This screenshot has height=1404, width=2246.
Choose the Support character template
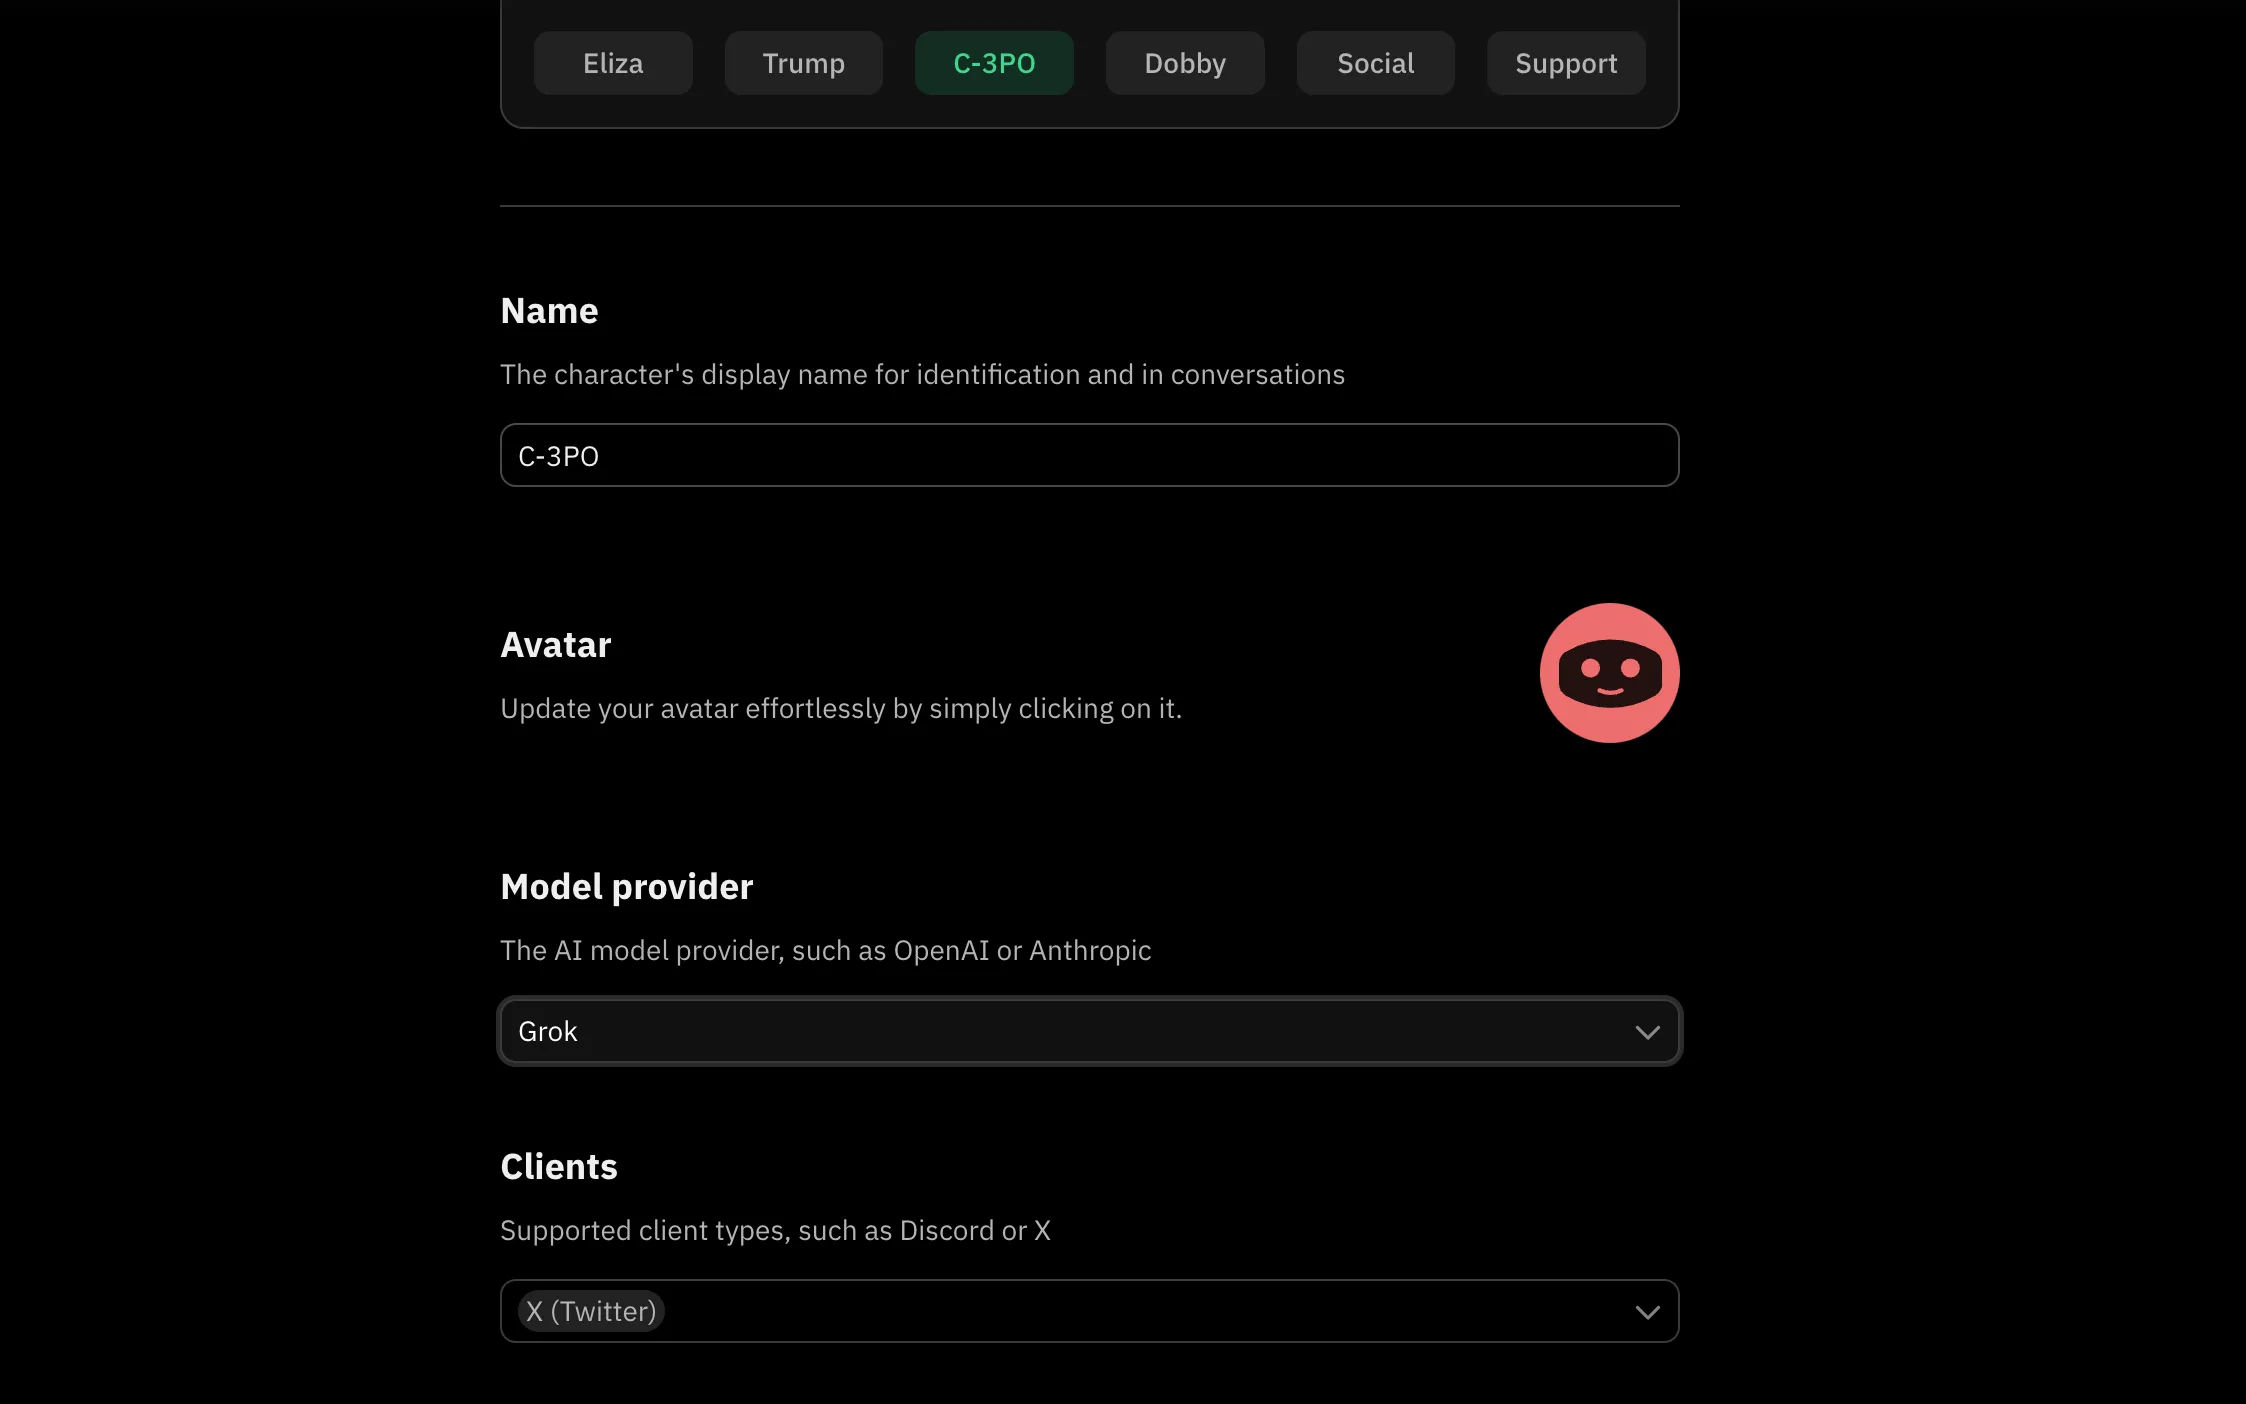coord(1566,63)
